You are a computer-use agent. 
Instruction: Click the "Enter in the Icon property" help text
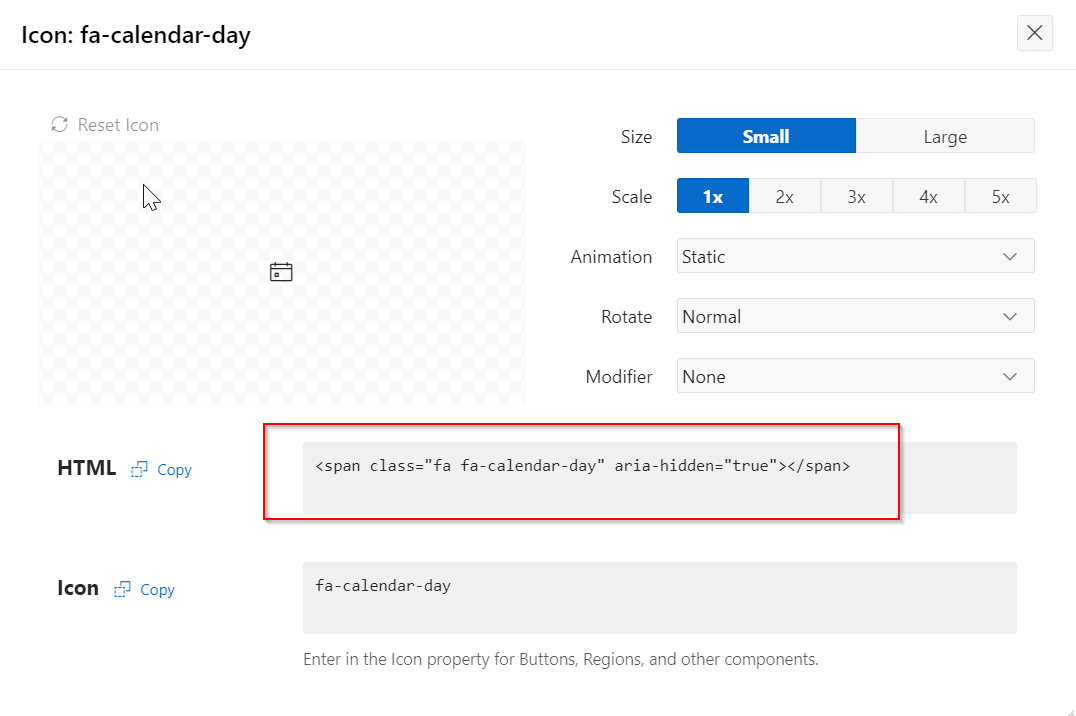561,659
